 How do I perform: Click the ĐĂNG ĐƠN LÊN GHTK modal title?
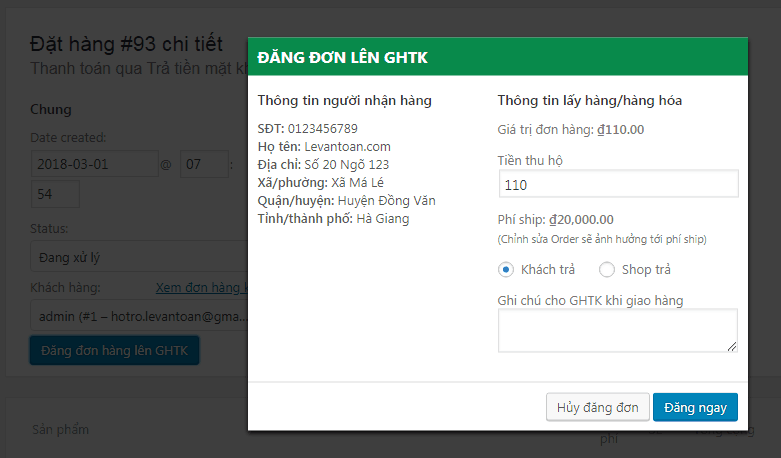[x=343, y=58]
